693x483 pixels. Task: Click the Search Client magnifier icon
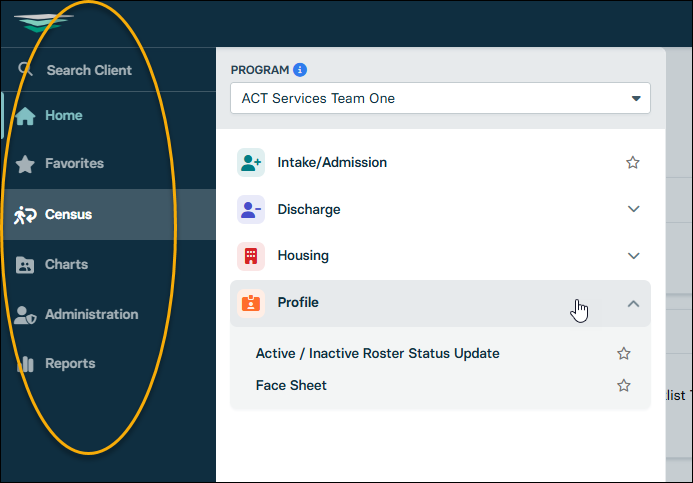(x=26, y=69)
